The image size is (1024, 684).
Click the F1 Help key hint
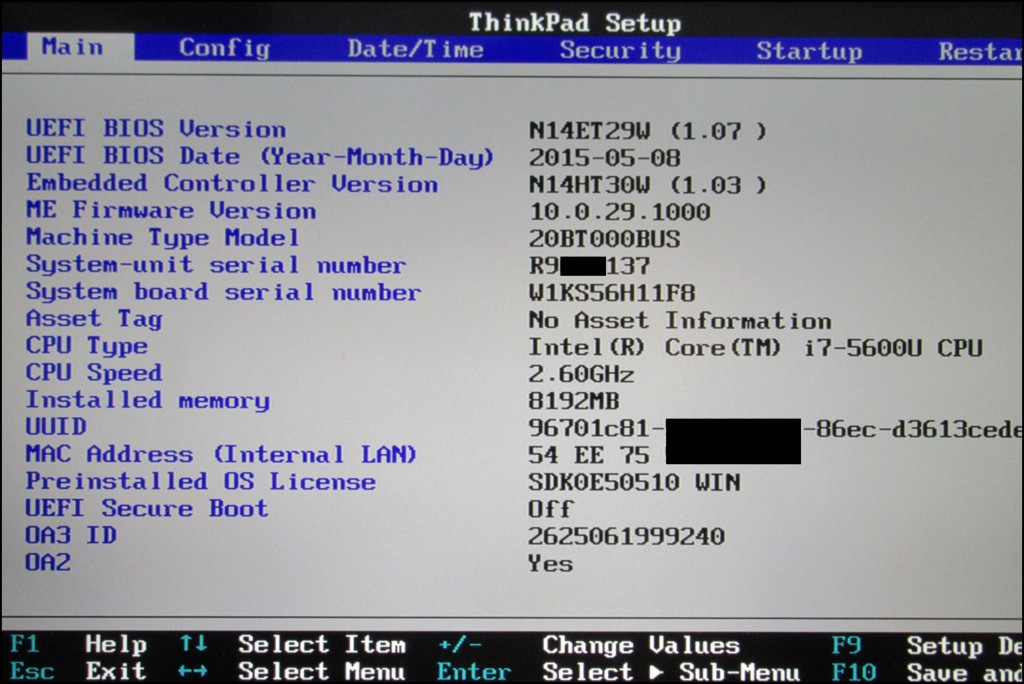pyautogui.click(x=78, y=644)
